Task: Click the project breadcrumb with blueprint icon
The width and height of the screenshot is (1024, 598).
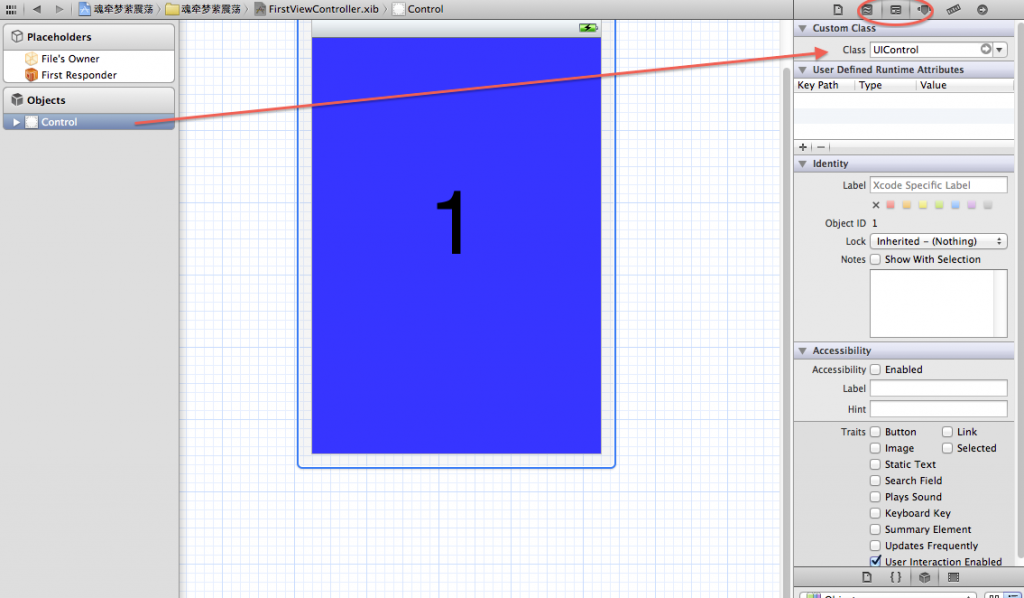Action: click(x=116, y=9)
